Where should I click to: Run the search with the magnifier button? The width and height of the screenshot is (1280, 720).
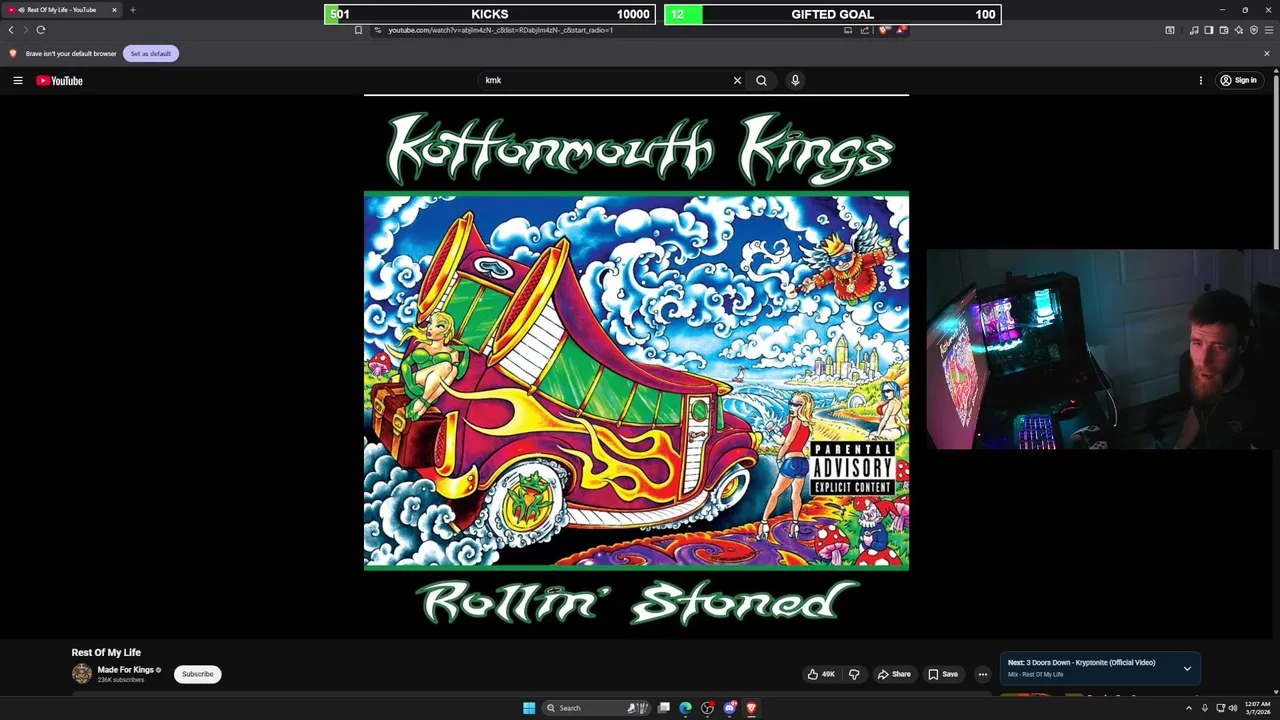[761, 80]
